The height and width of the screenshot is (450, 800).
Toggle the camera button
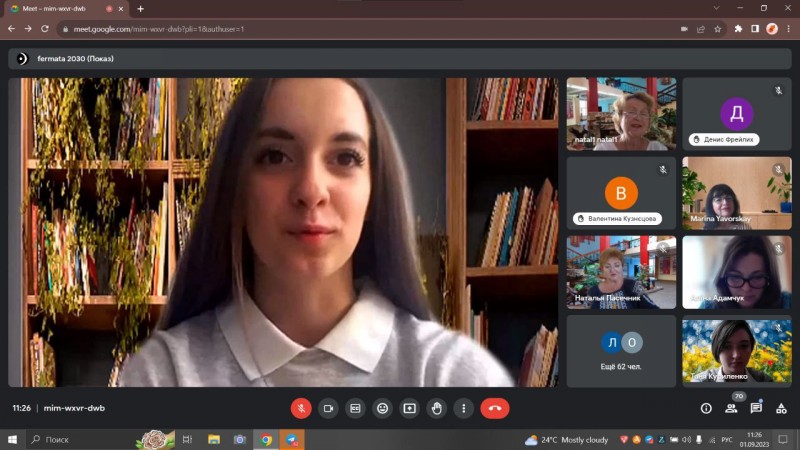click(x=328, y=408)
